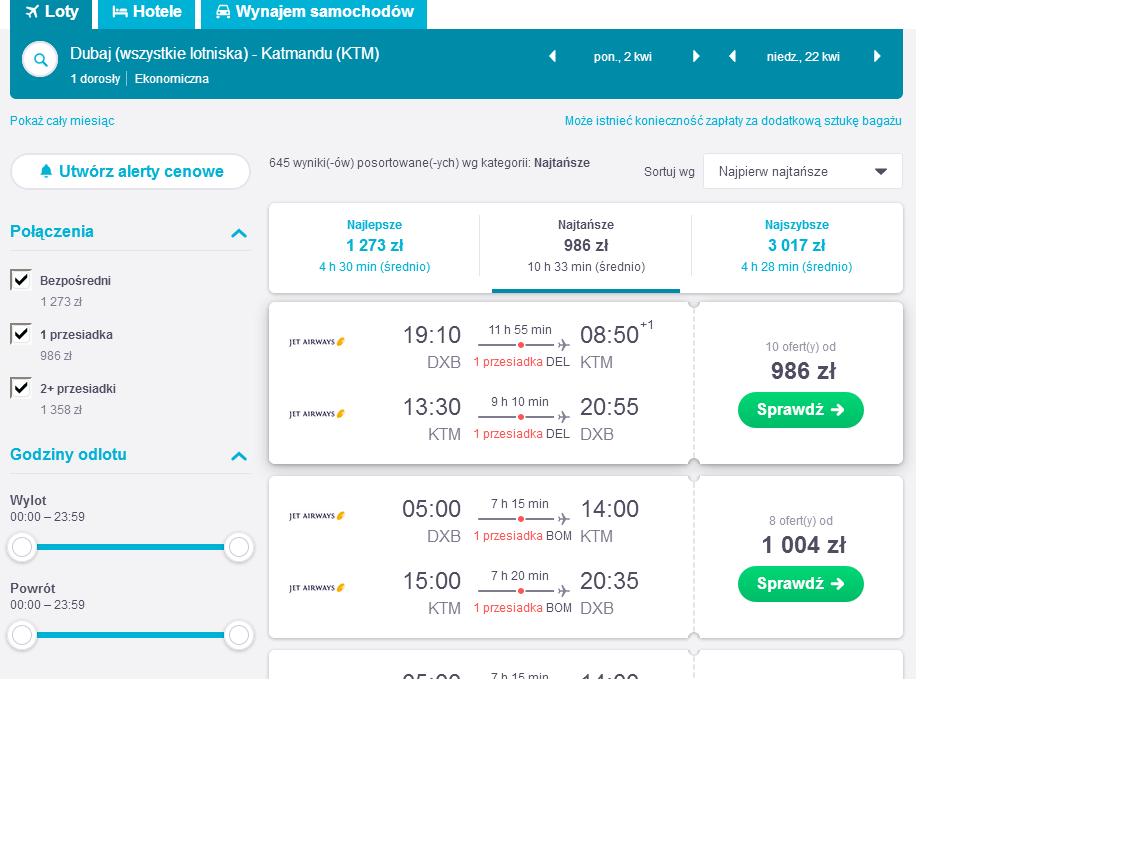Viewport: 1121px width, 841px height.
Task: Collapse the Połączenia filter section
Action: click(x=239, y=233)
